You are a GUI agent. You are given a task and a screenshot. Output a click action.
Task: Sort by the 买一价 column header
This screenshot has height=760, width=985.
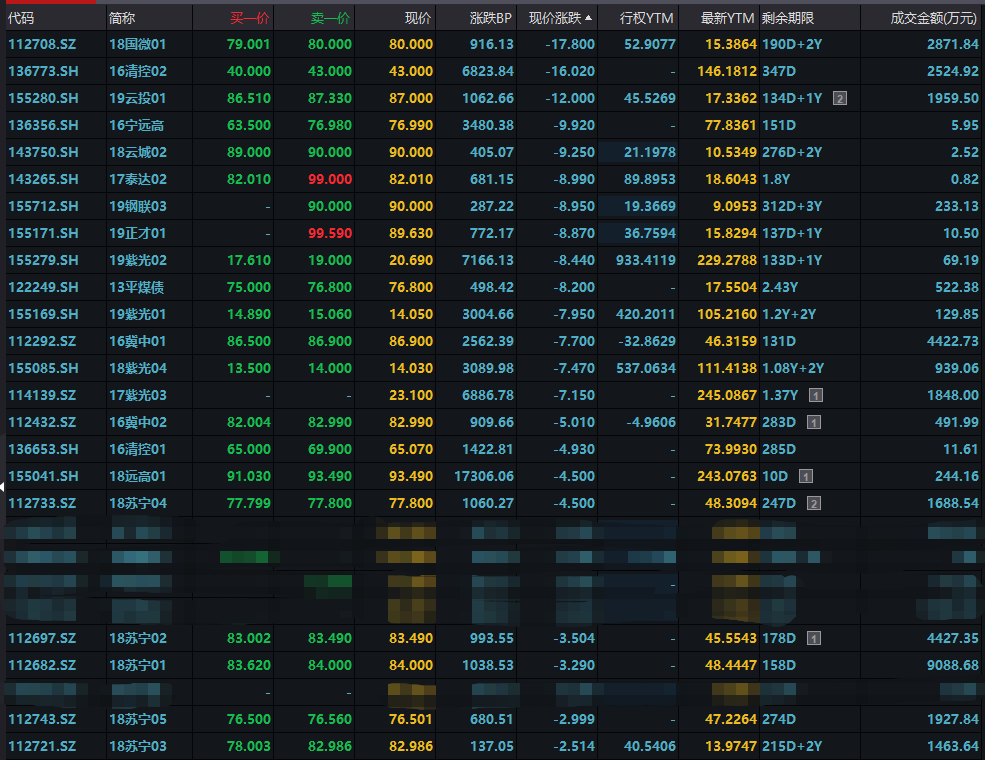pos(249,18)
